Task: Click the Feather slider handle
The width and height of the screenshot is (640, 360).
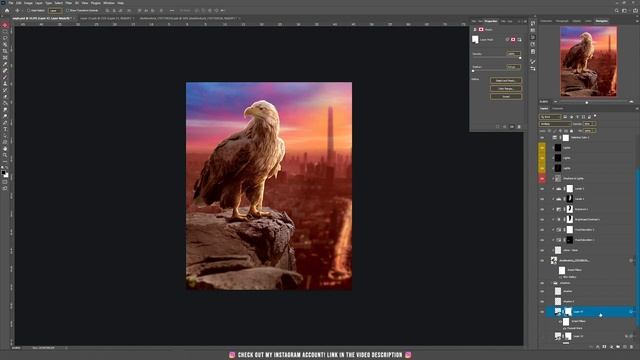Action: 473,71
